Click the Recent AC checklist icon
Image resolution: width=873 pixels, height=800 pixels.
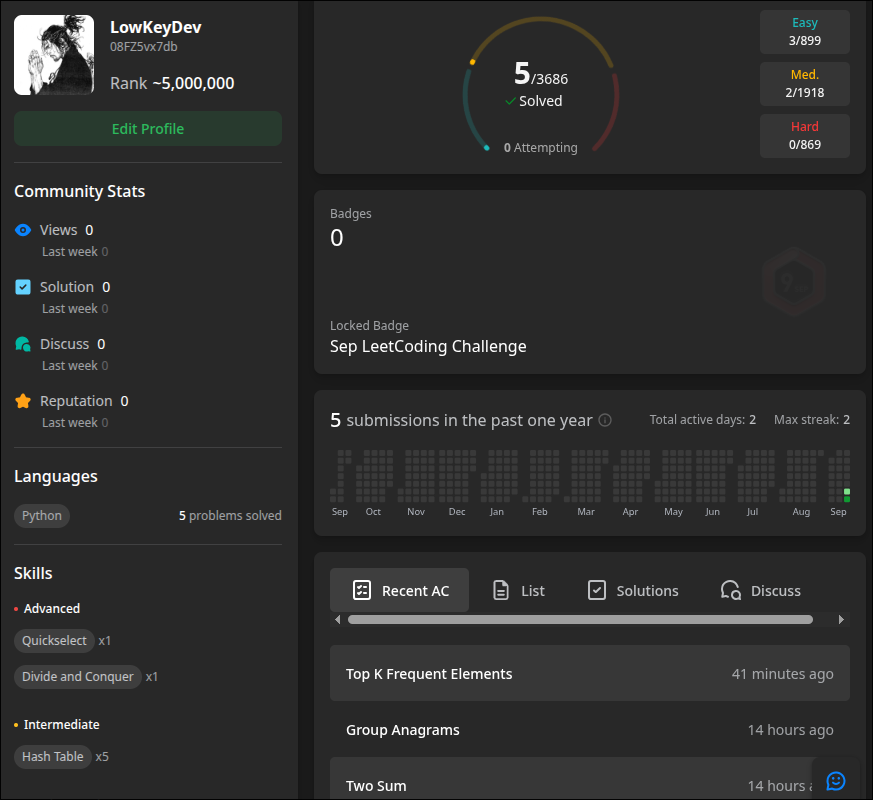click(362, 590)
